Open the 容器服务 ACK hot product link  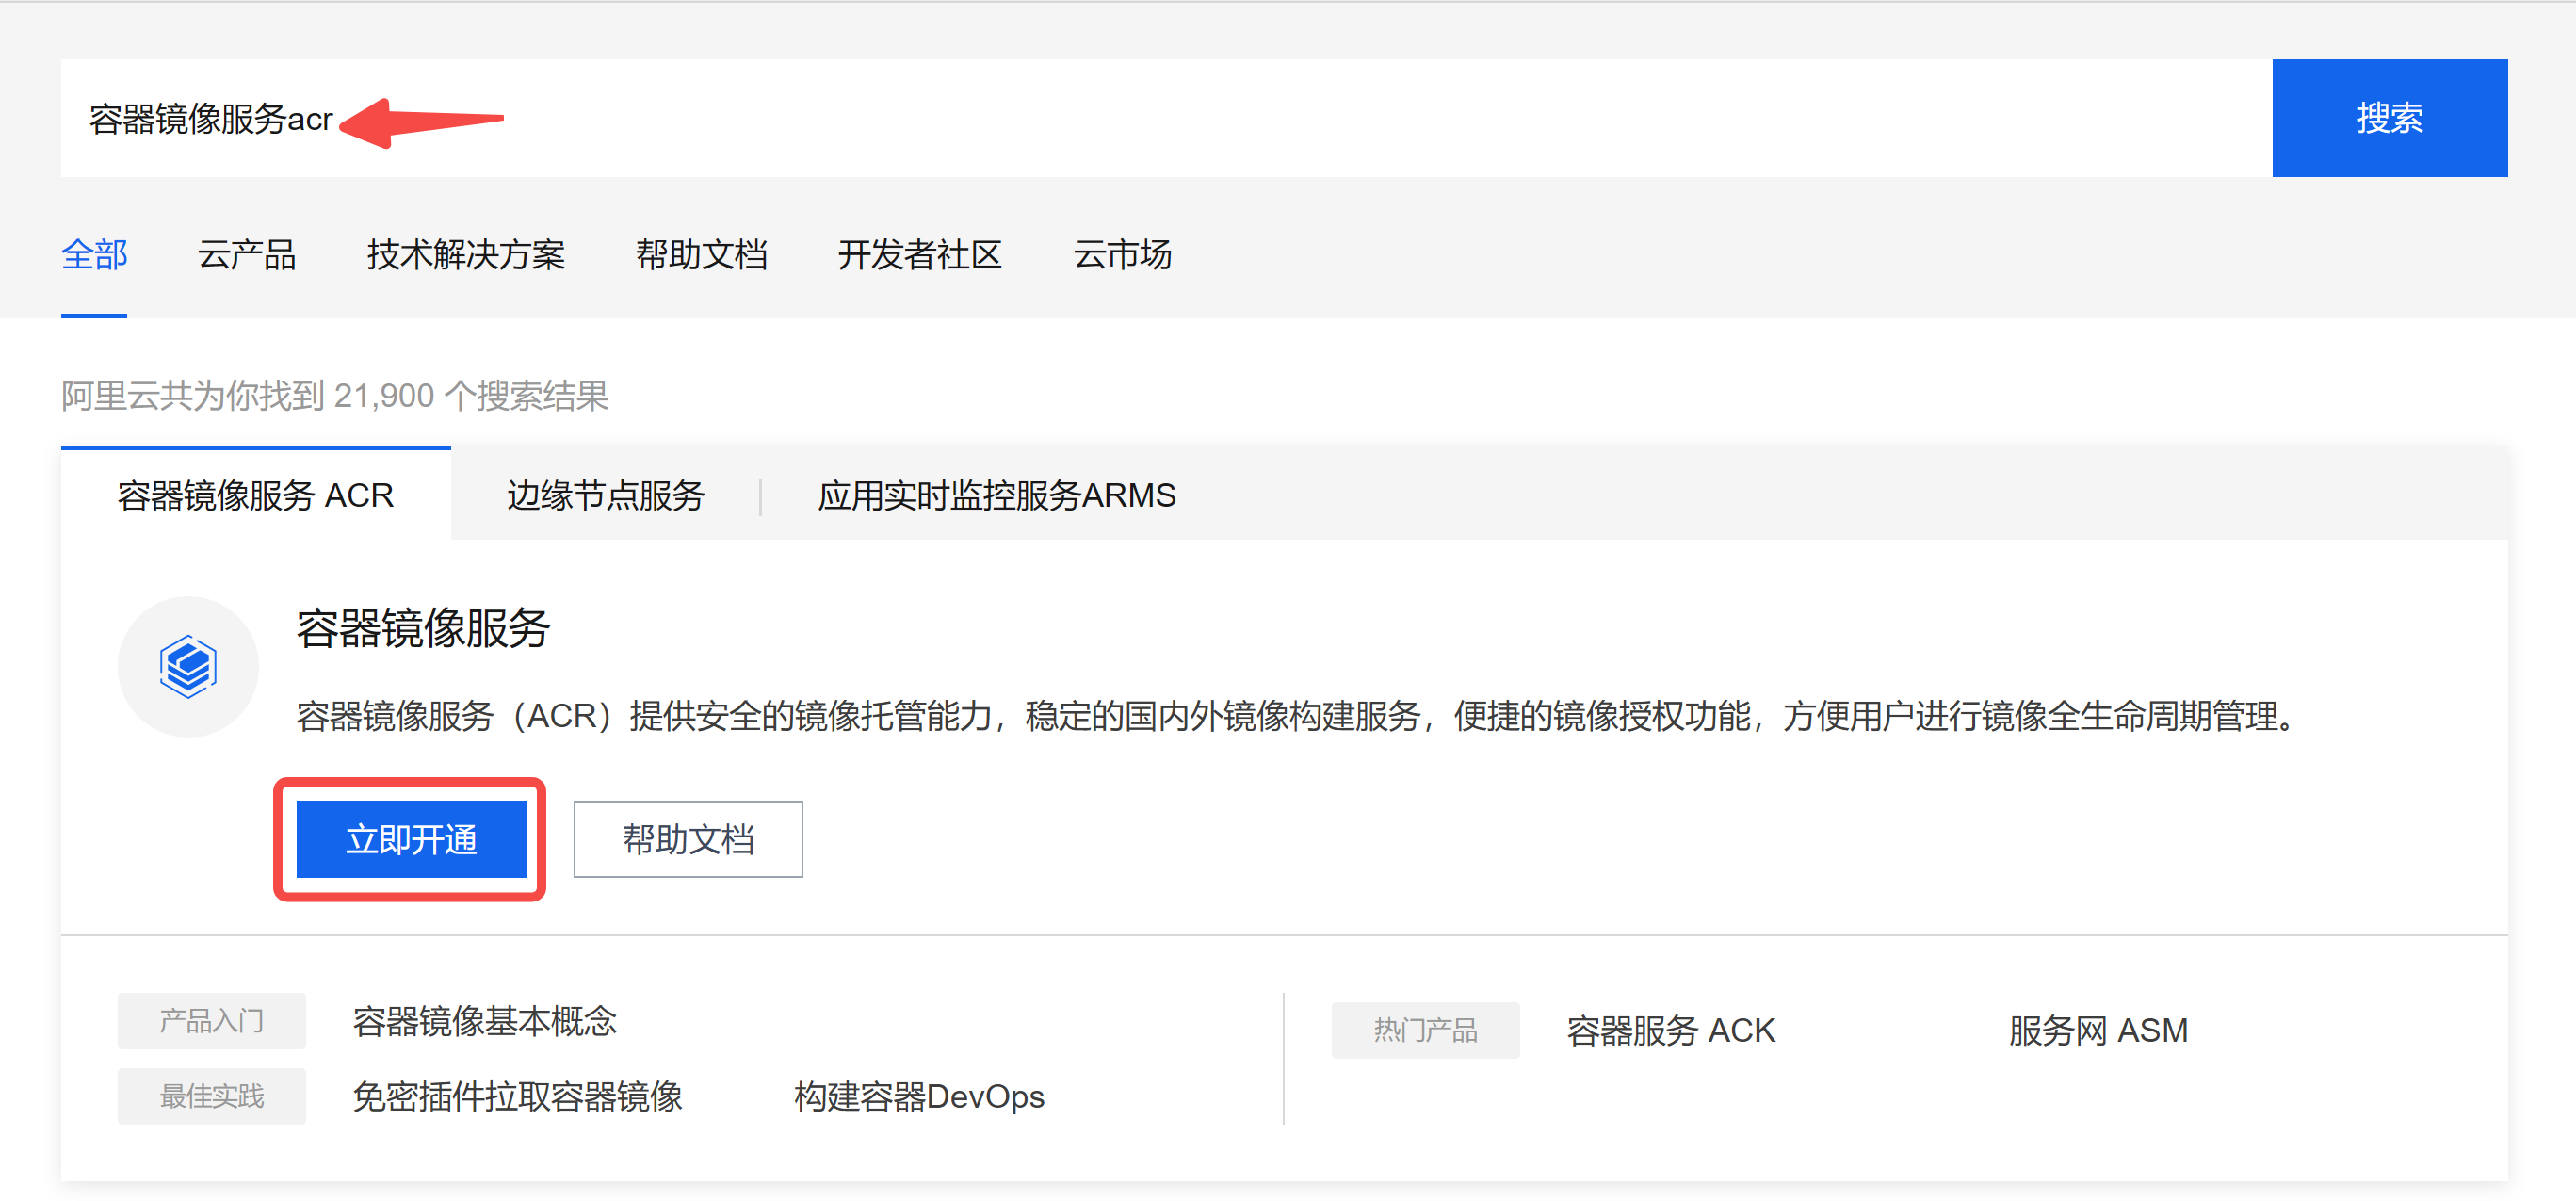(1671, 1030)
